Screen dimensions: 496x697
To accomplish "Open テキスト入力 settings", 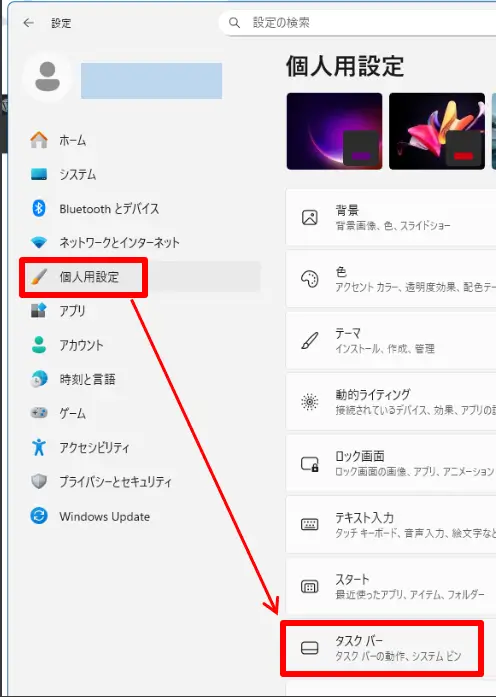I will (391, 525).
